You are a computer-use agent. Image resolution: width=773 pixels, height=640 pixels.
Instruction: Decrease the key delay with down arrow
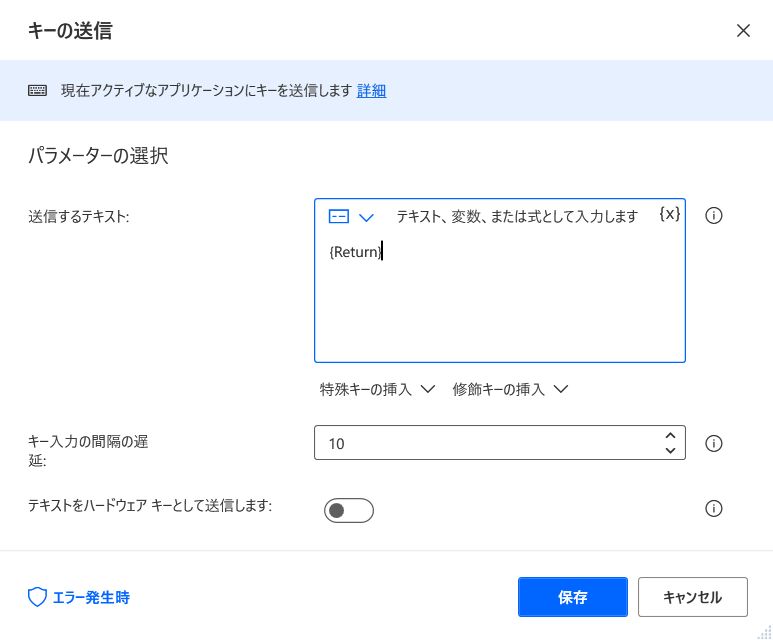tap(670, 450)
